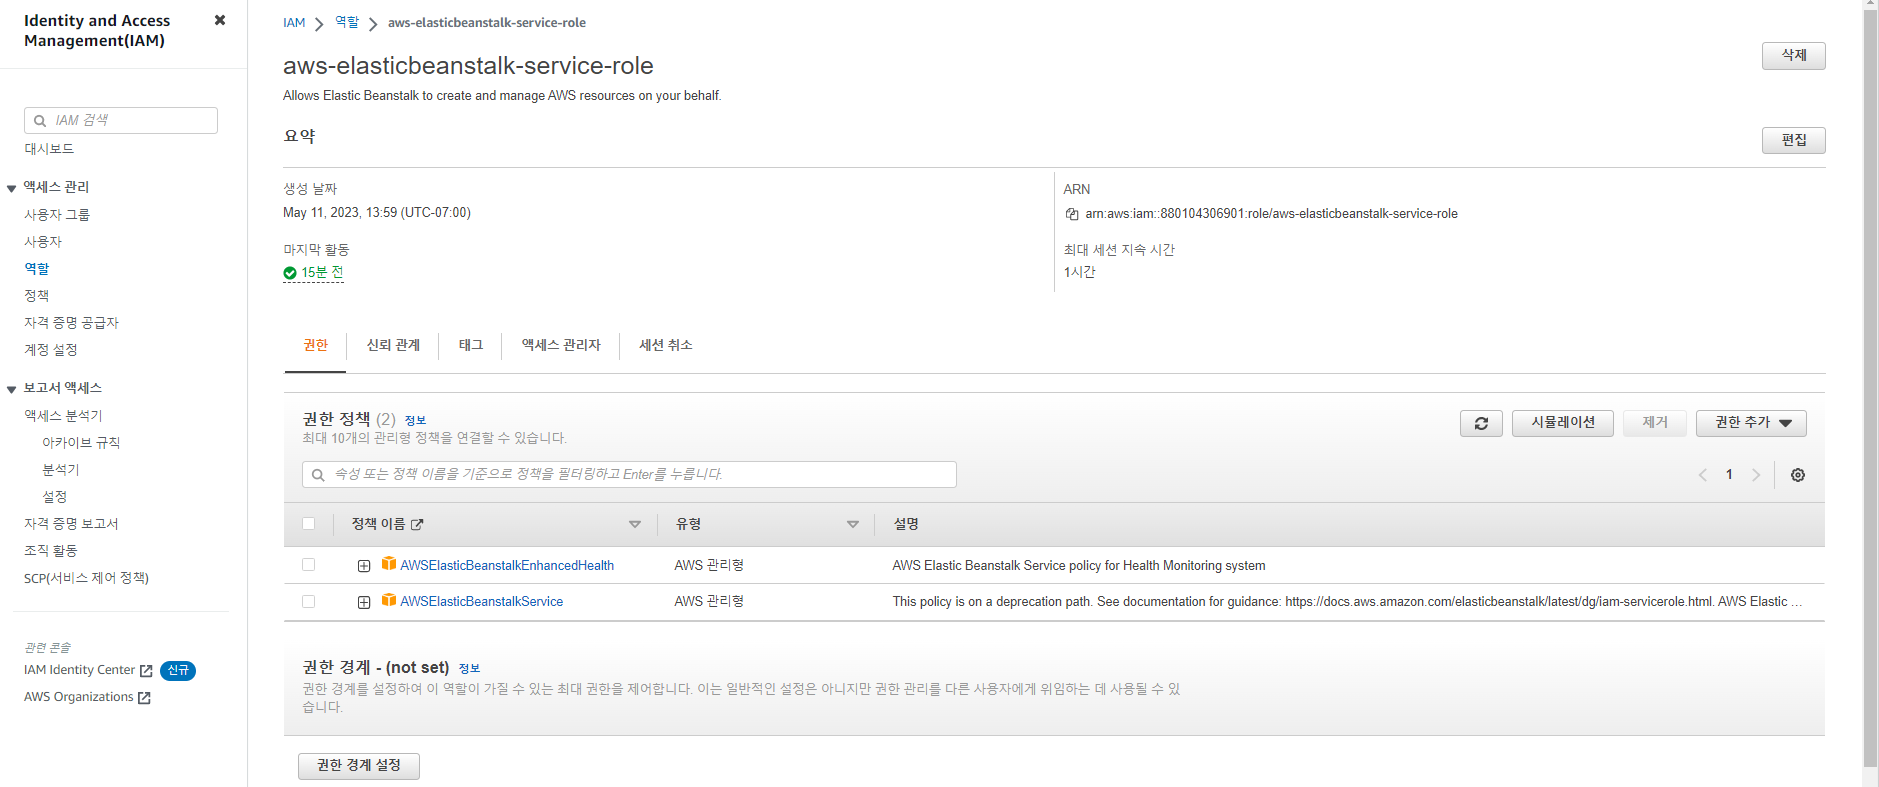Open 정보 link next to 권한 경계
Image resolution: width=1879 pixels, height=787 pixels.
pyautogui.click(x=469, y=669)
